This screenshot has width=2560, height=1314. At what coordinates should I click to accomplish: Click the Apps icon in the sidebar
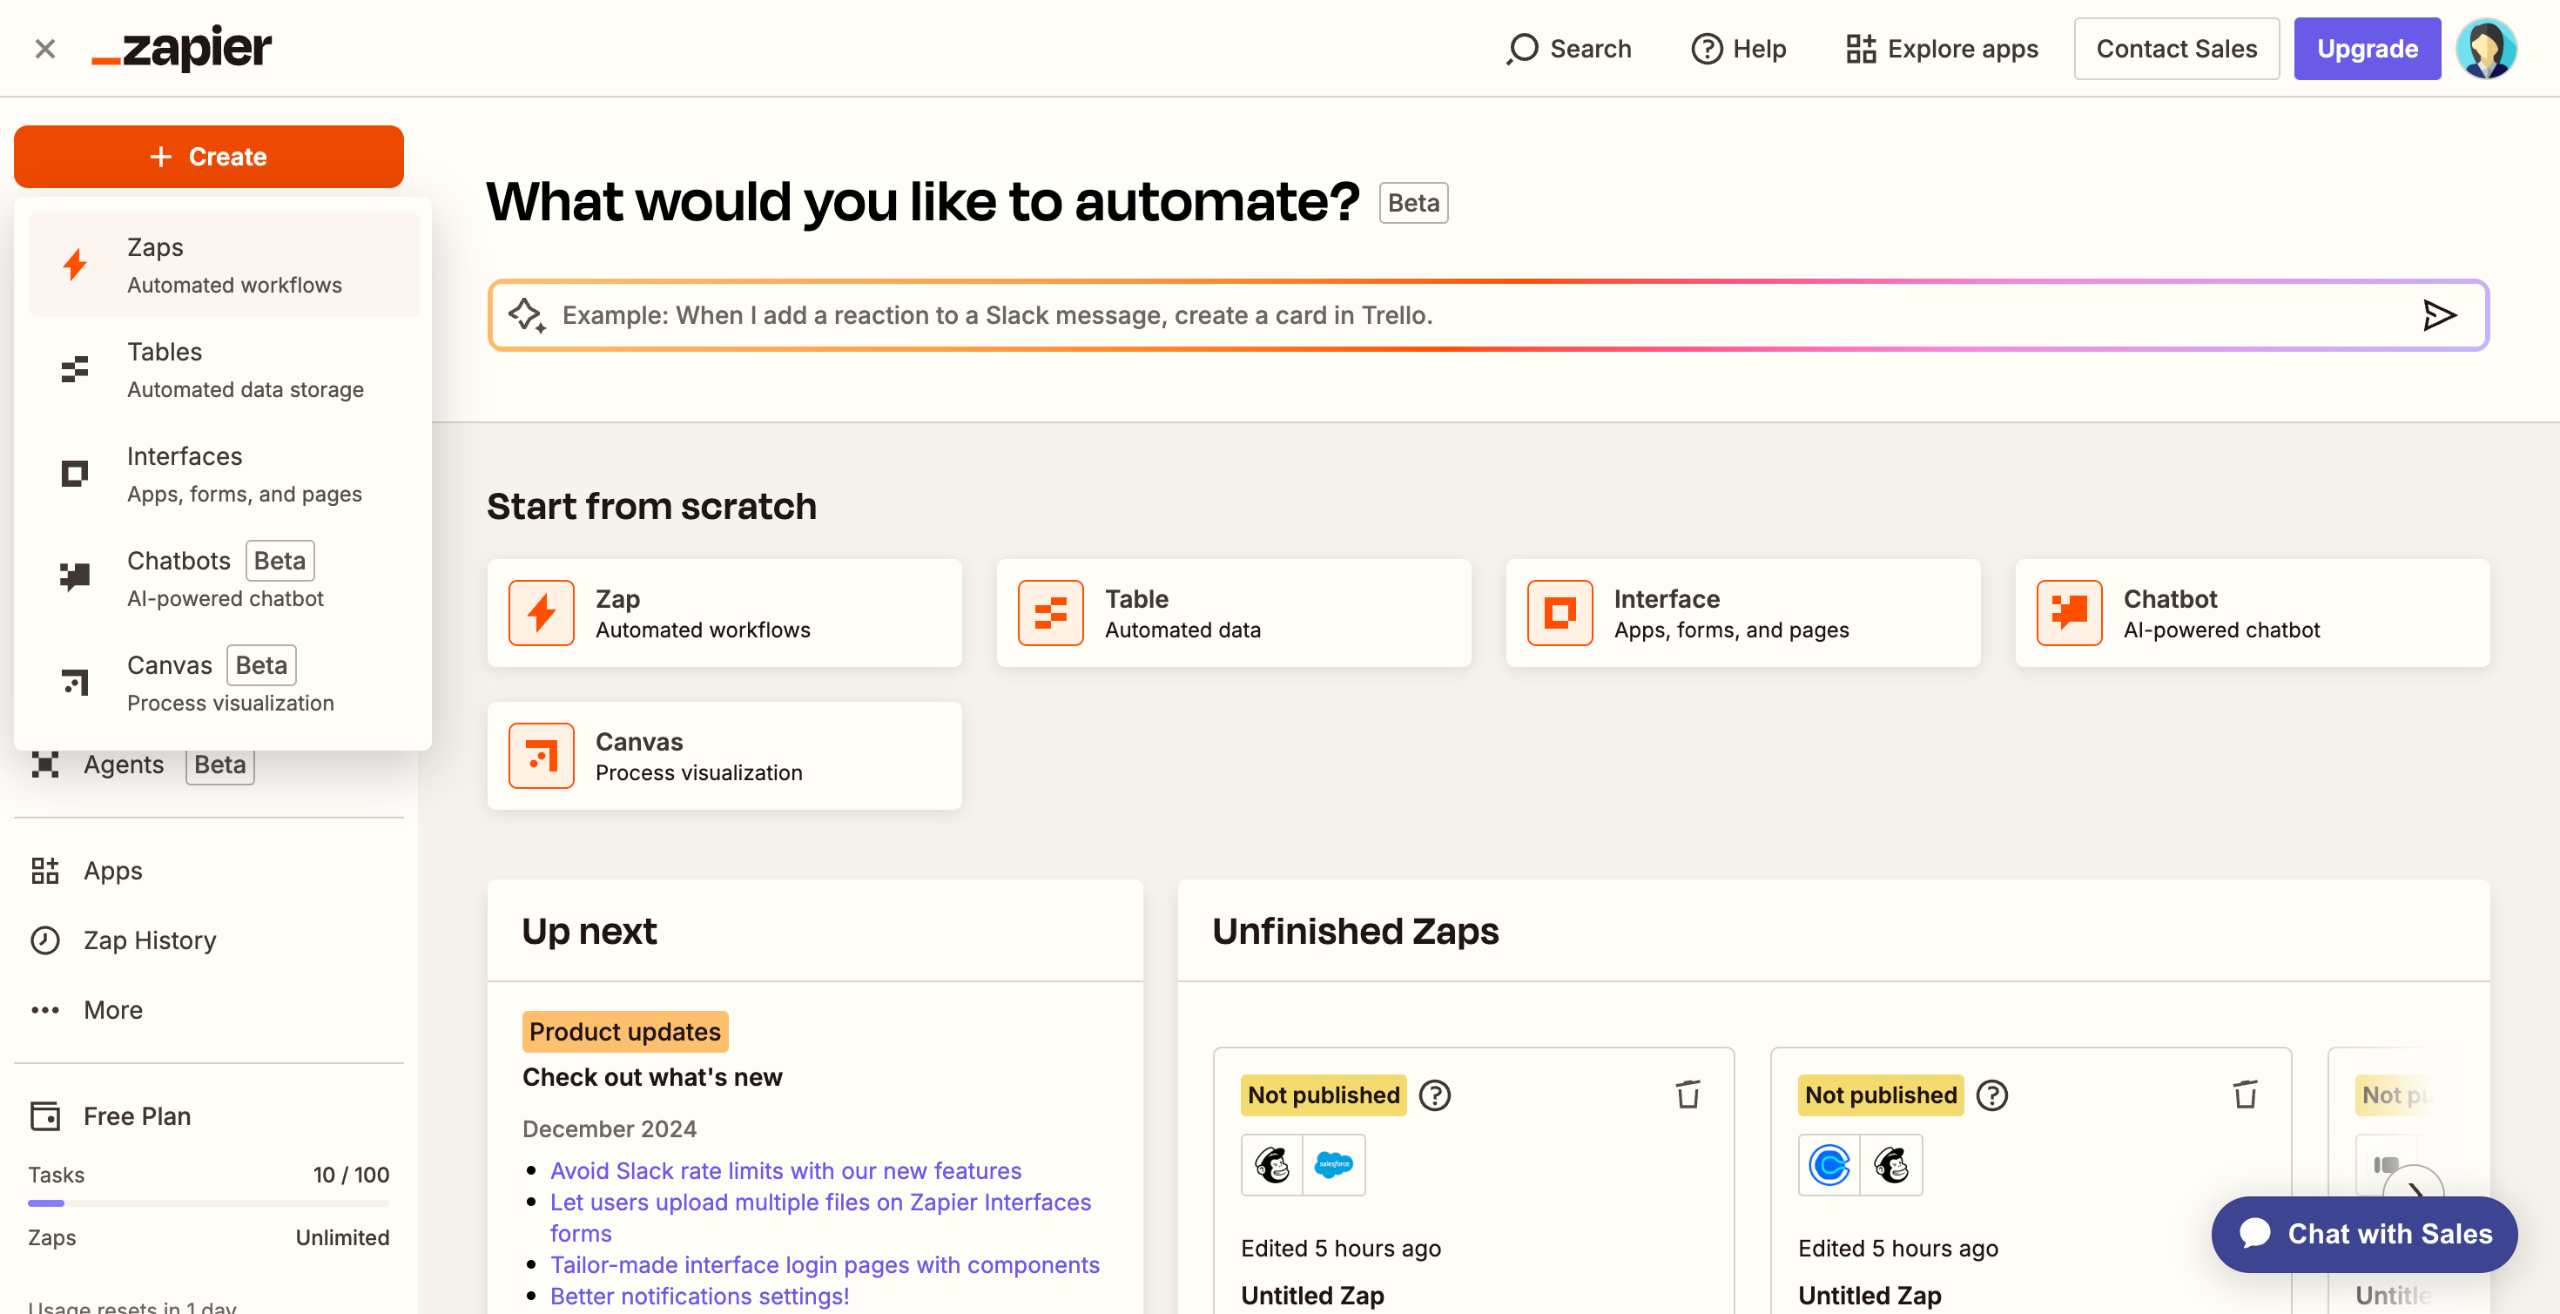(44, 870)
